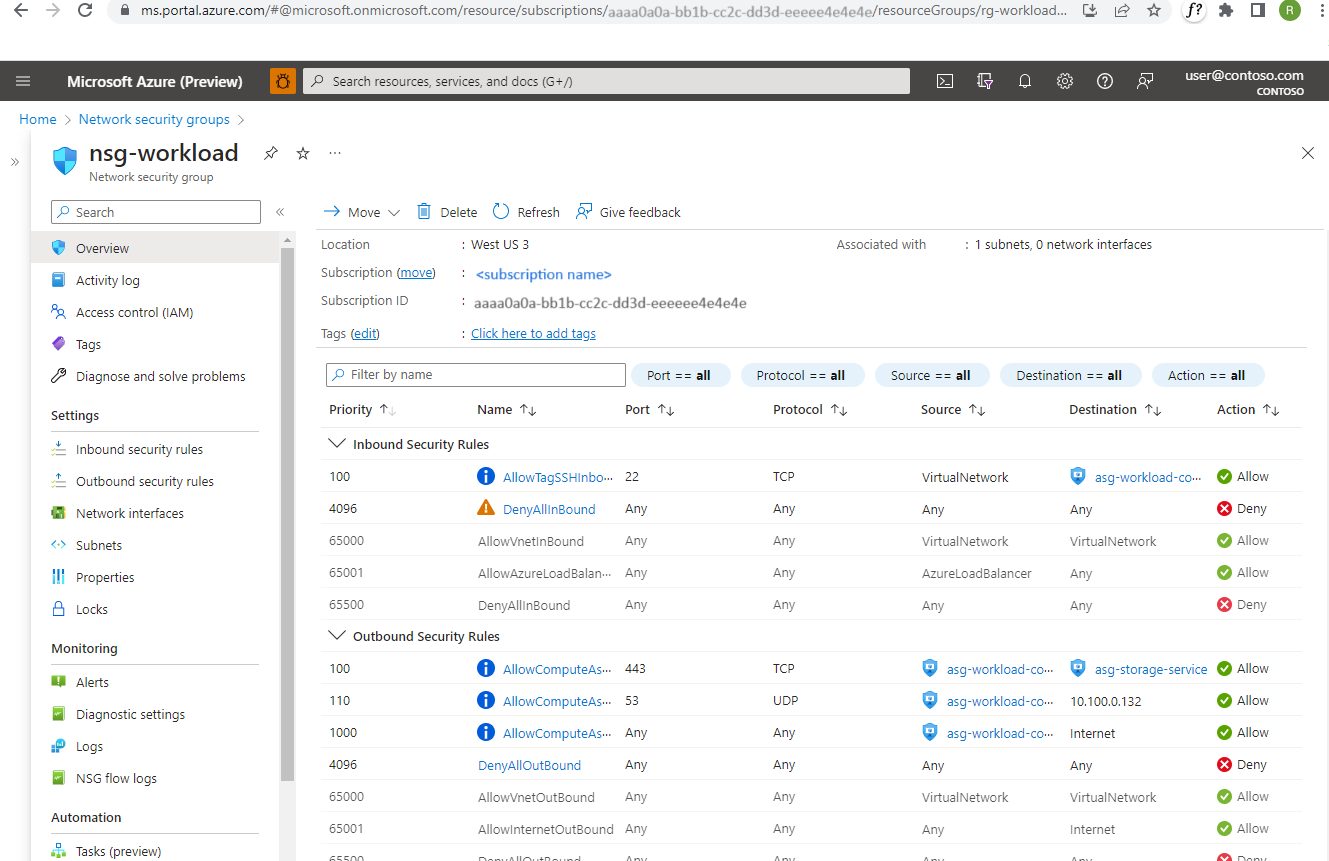Viewport: 1329px width, 861px height.
Task: Open the Cloud Shell icon in top bar
Action: pyautogui.click(x=944, y=82)
